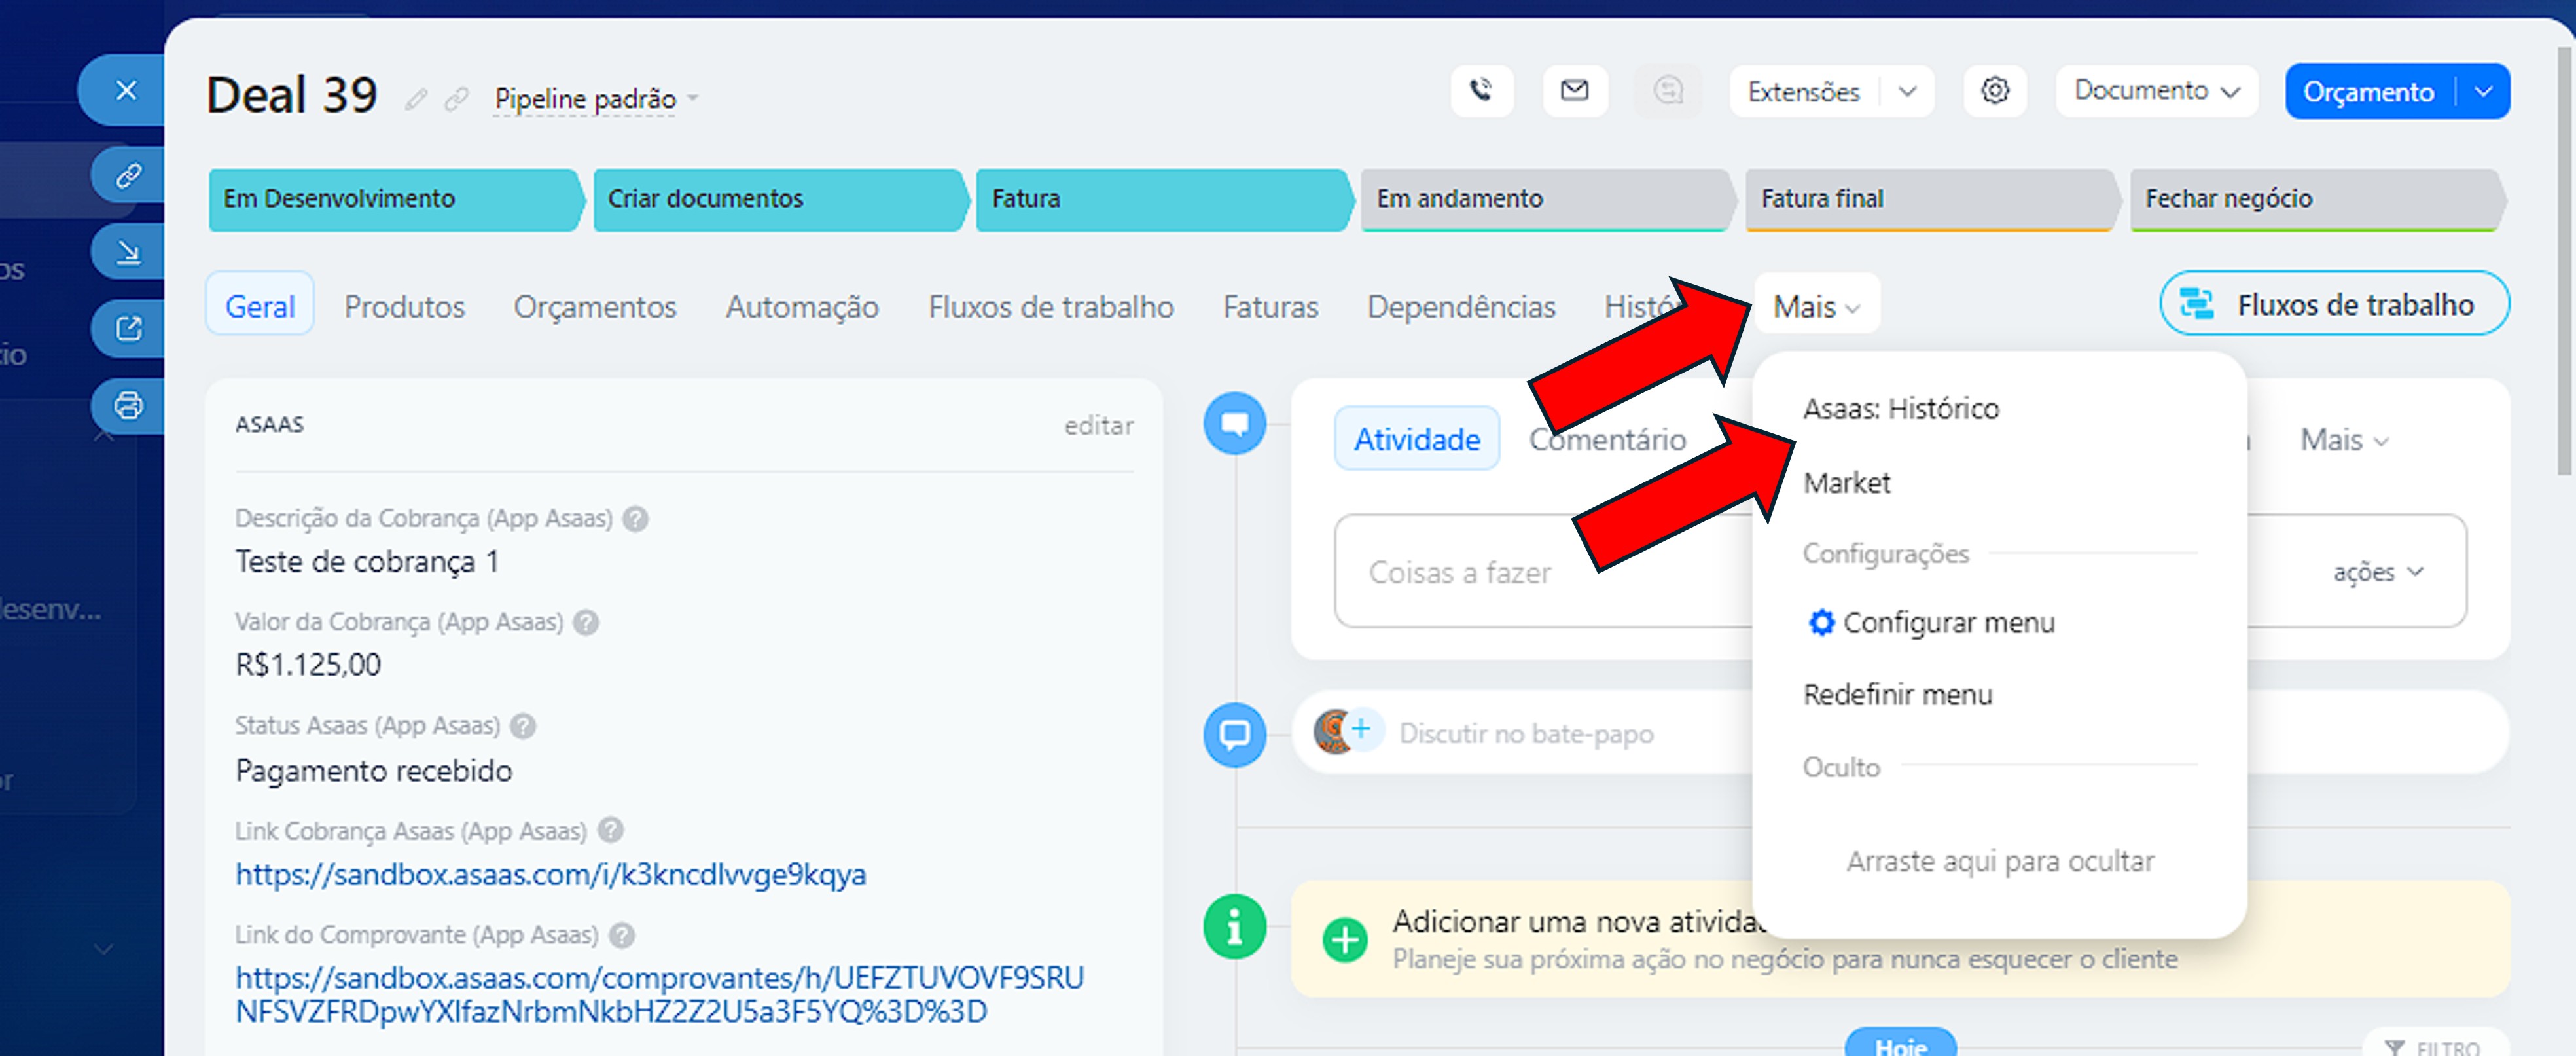
Task: Click the pencil edit title icon
Action: [416, 99]
